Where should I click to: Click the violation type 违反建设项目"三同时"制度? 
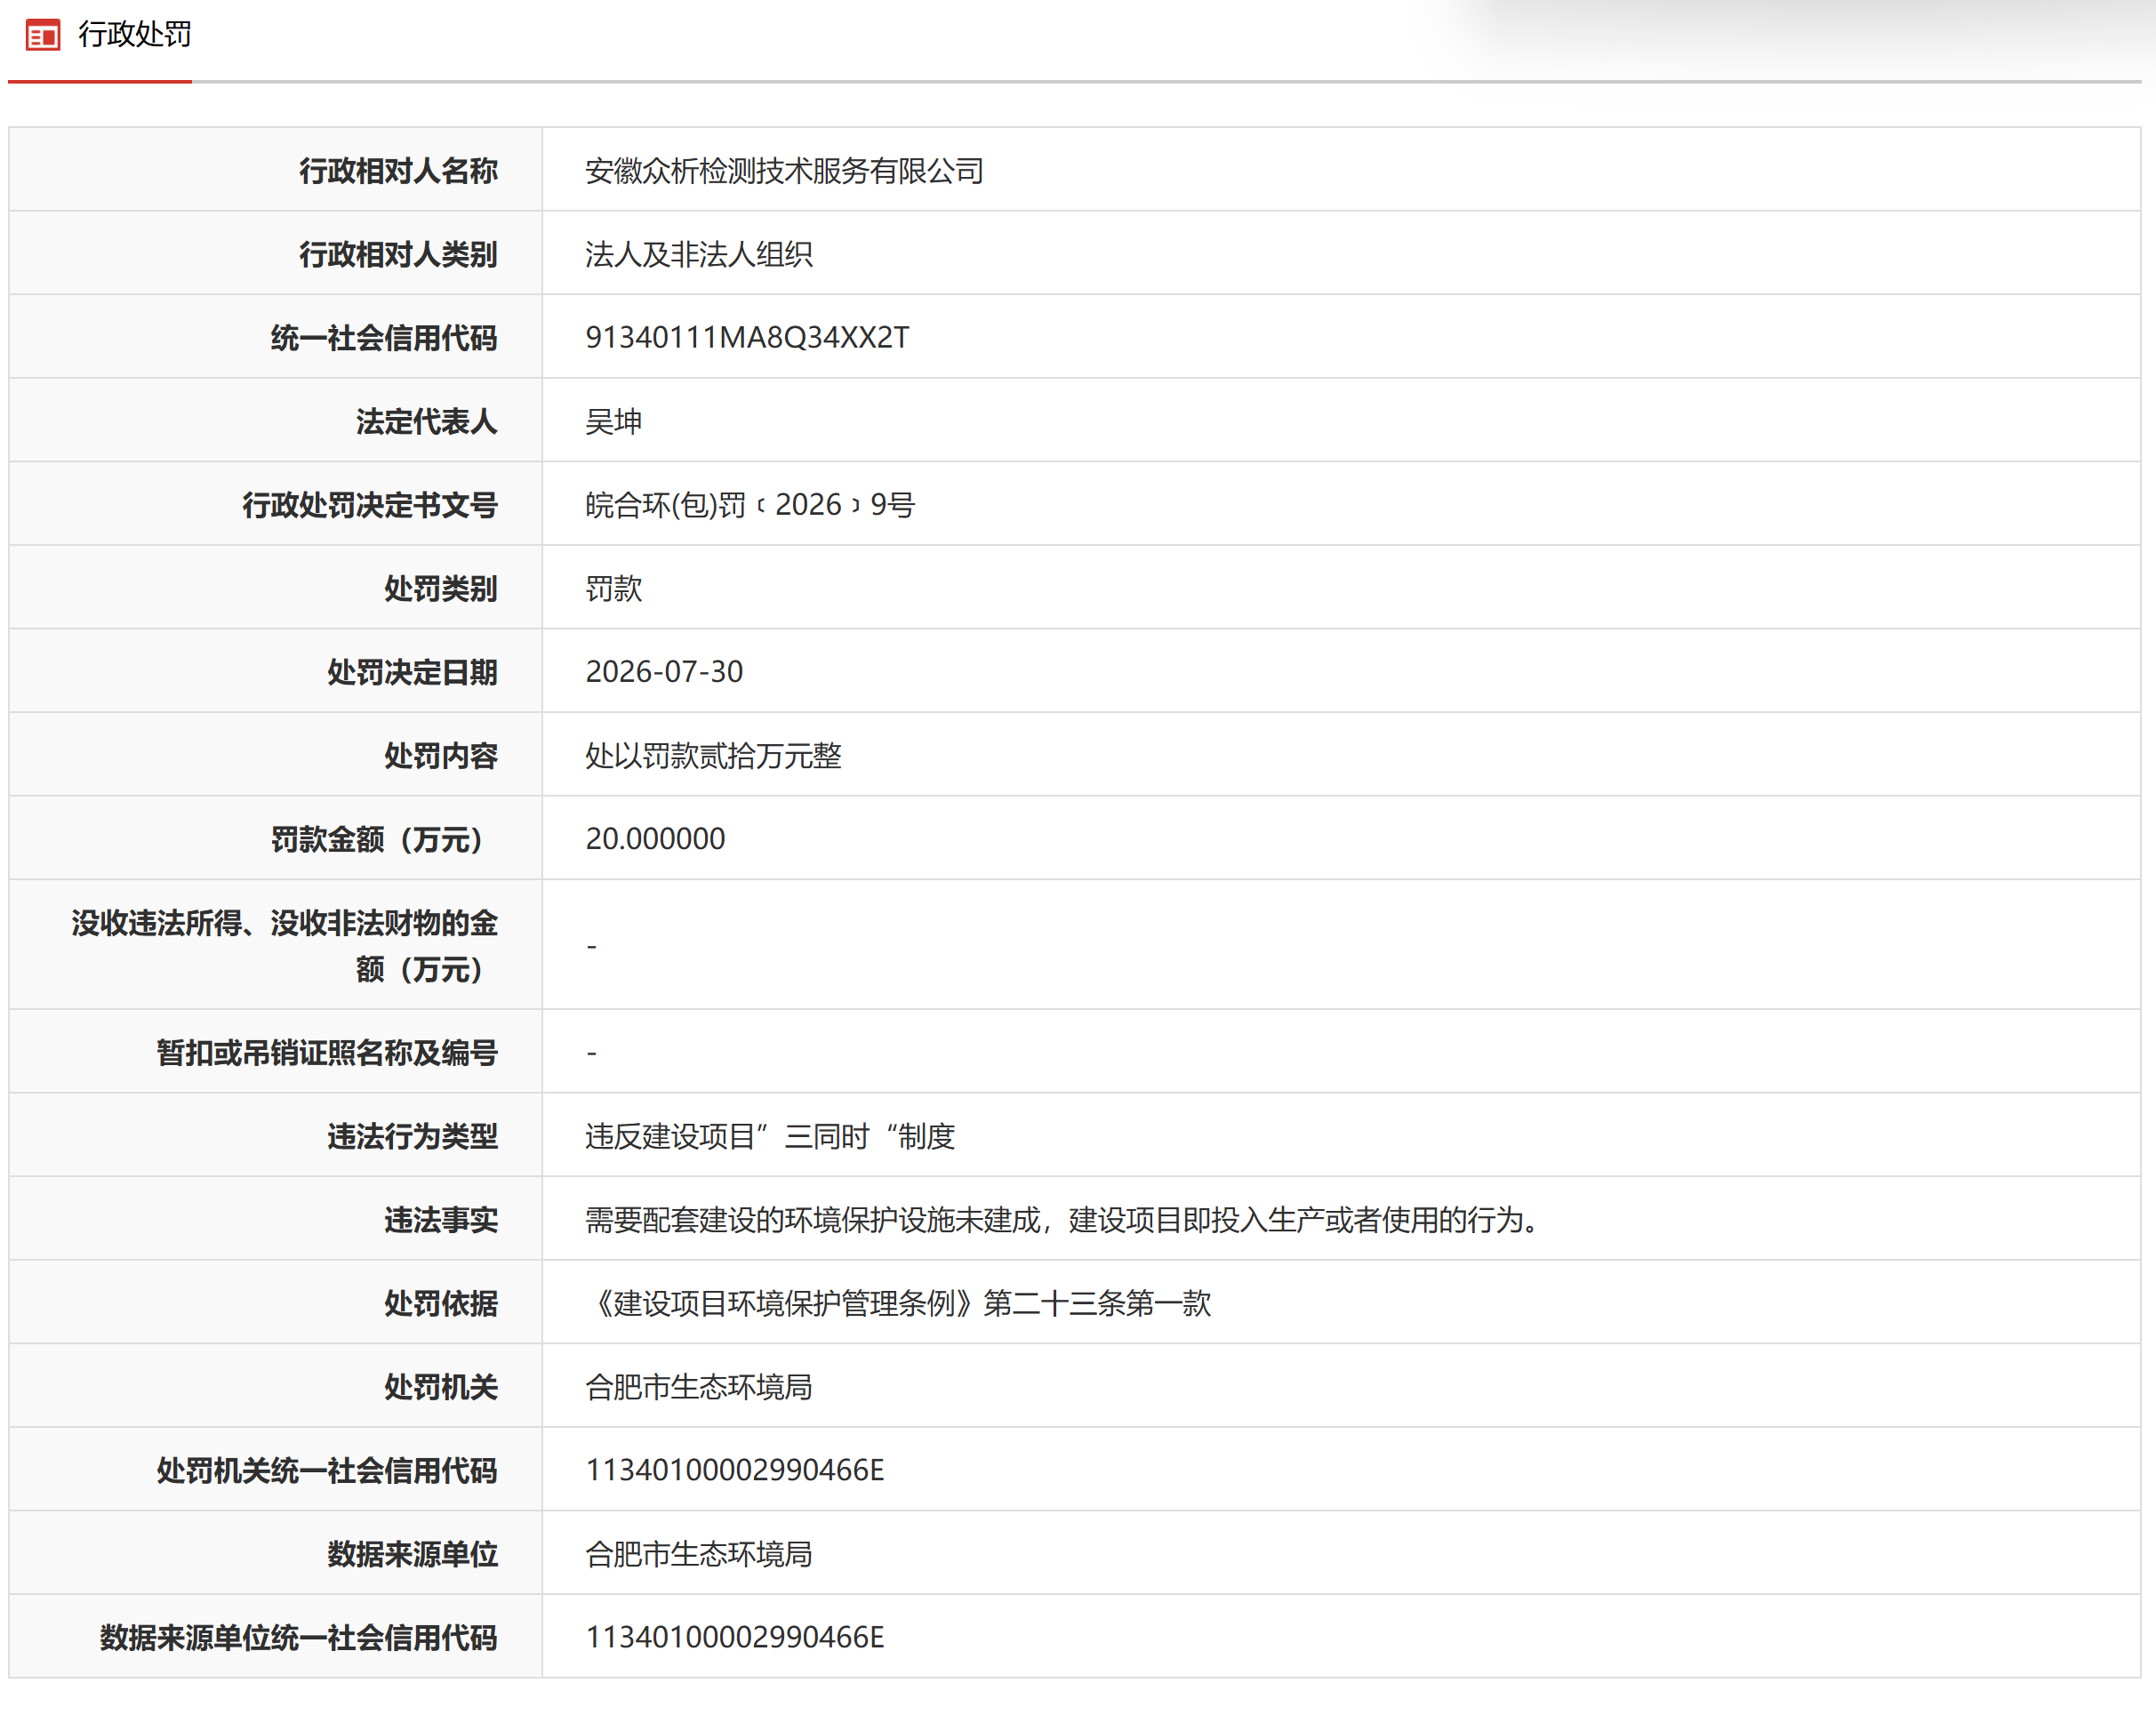click(x=770, y=1136)
